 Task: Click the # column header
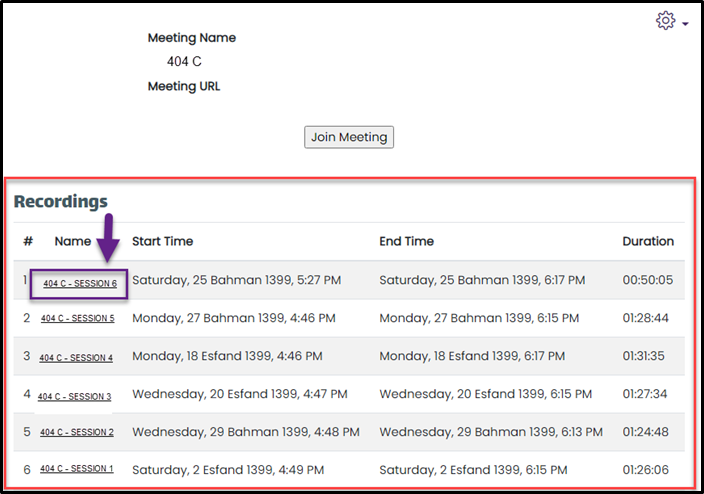[28, 241]
